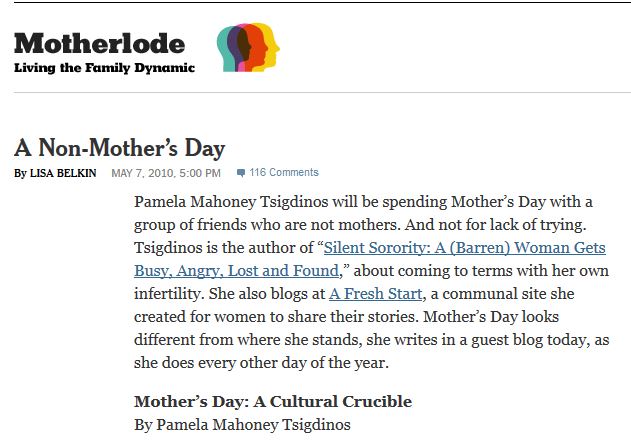Click the Motherlode blog title

pos(99,43)
